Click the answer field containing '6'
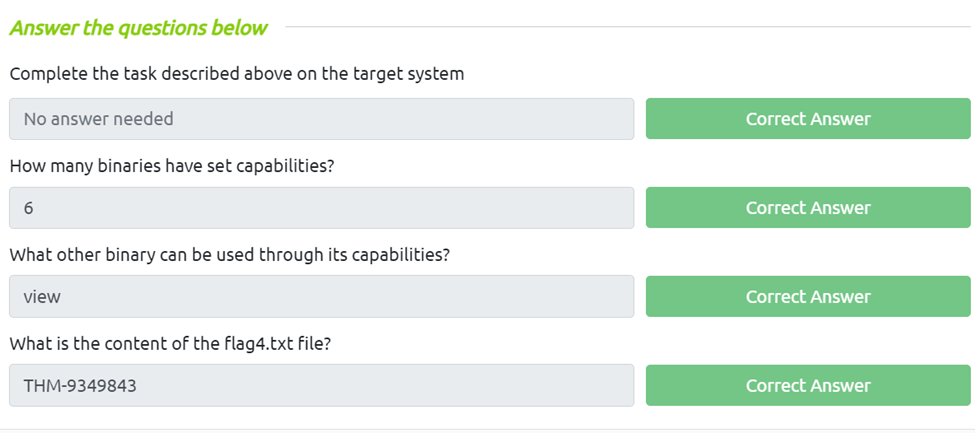The height and width of the screenshot is (433, 975). (321, 208)
